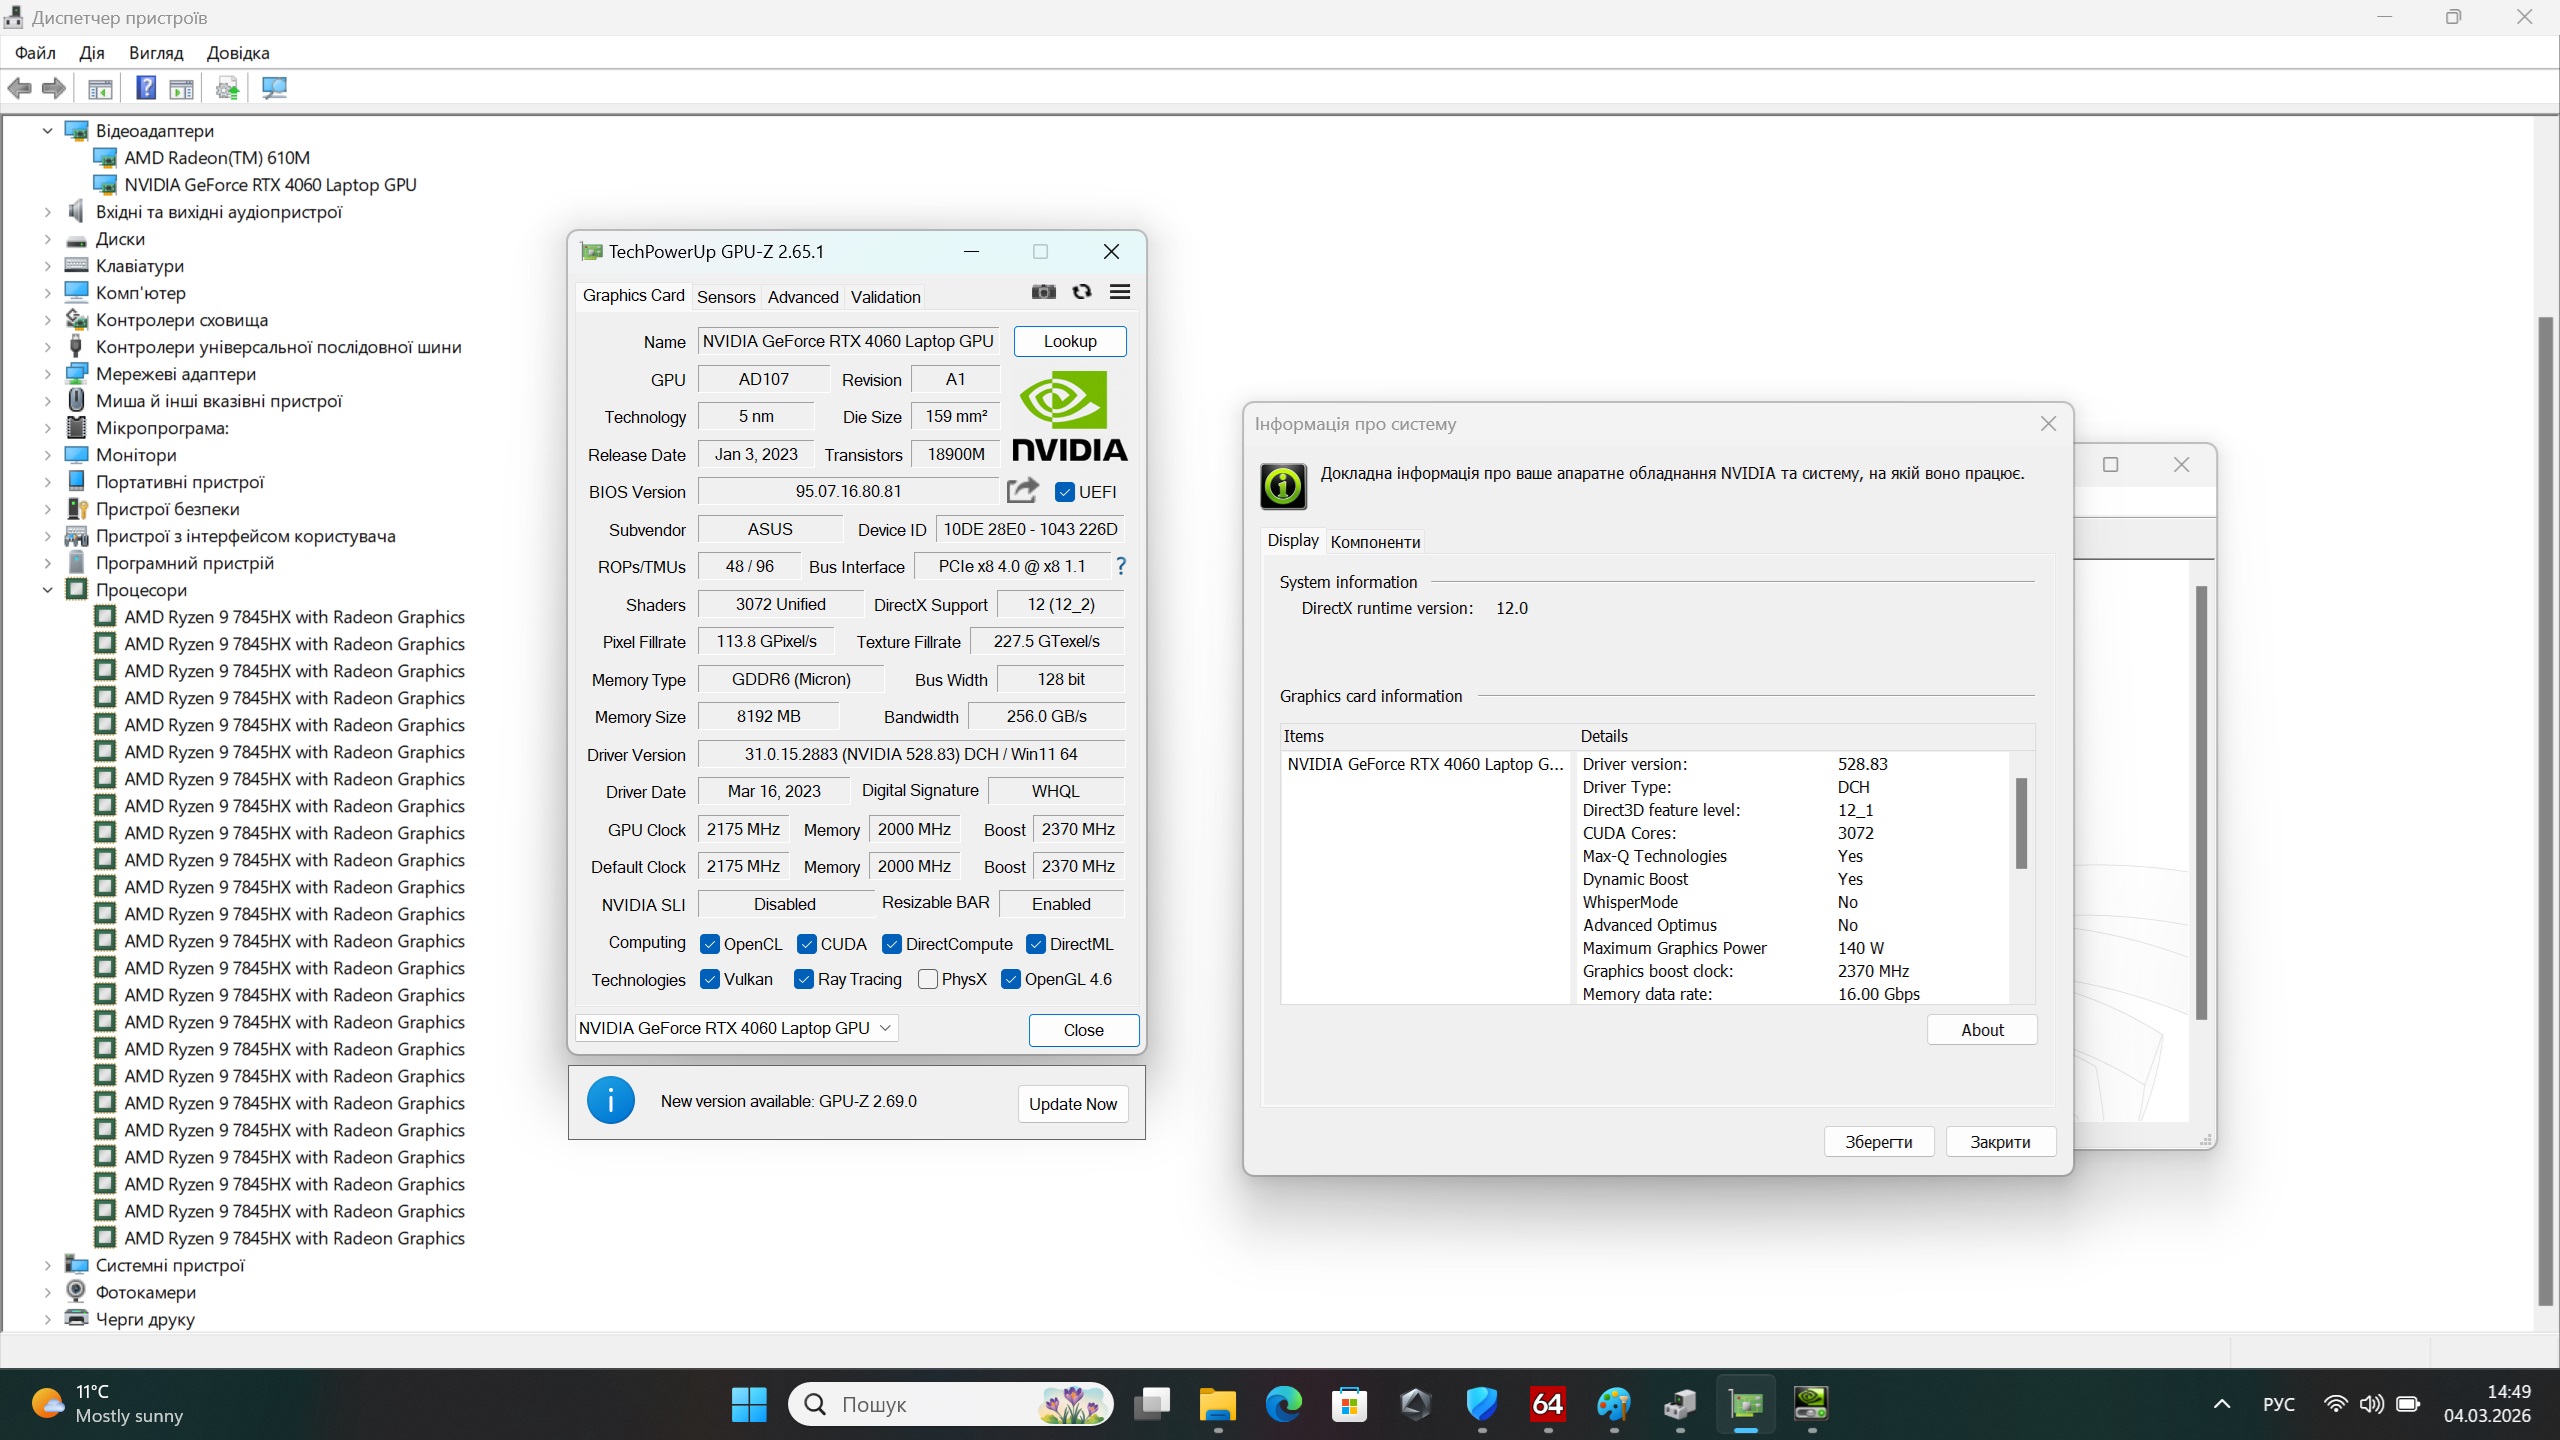
Task: Switch to the Sensors tab
Action: click(x=726, y=297)
